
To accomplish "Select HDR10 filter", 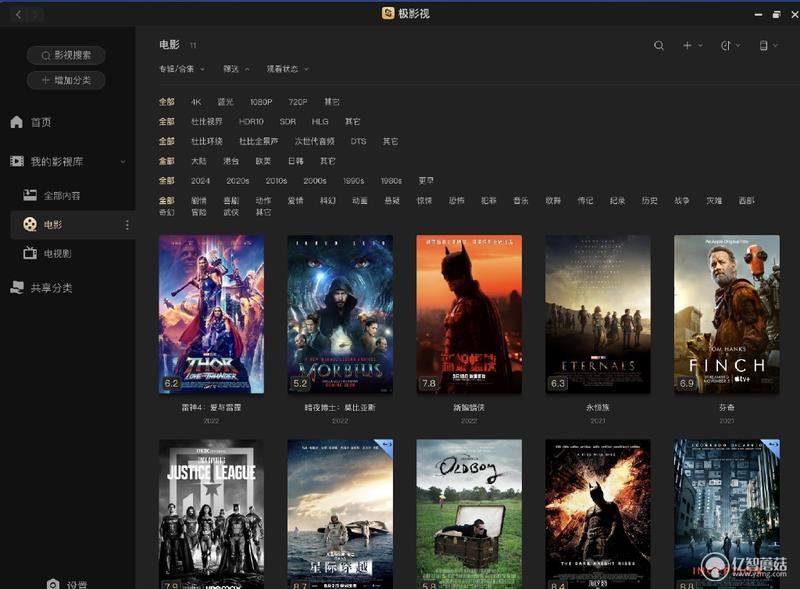I will pyautogui.click(x=251, y=121).
